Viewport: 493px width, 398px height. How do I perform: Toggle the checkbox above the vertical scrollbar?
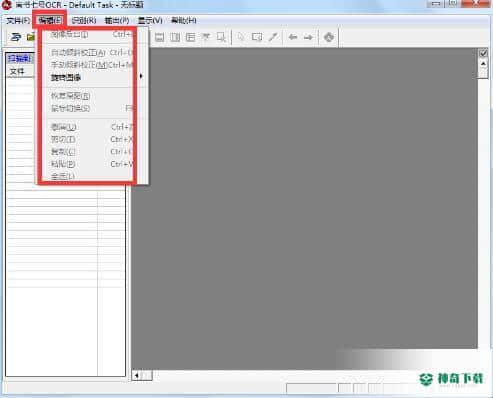click(x=483, y=53)
